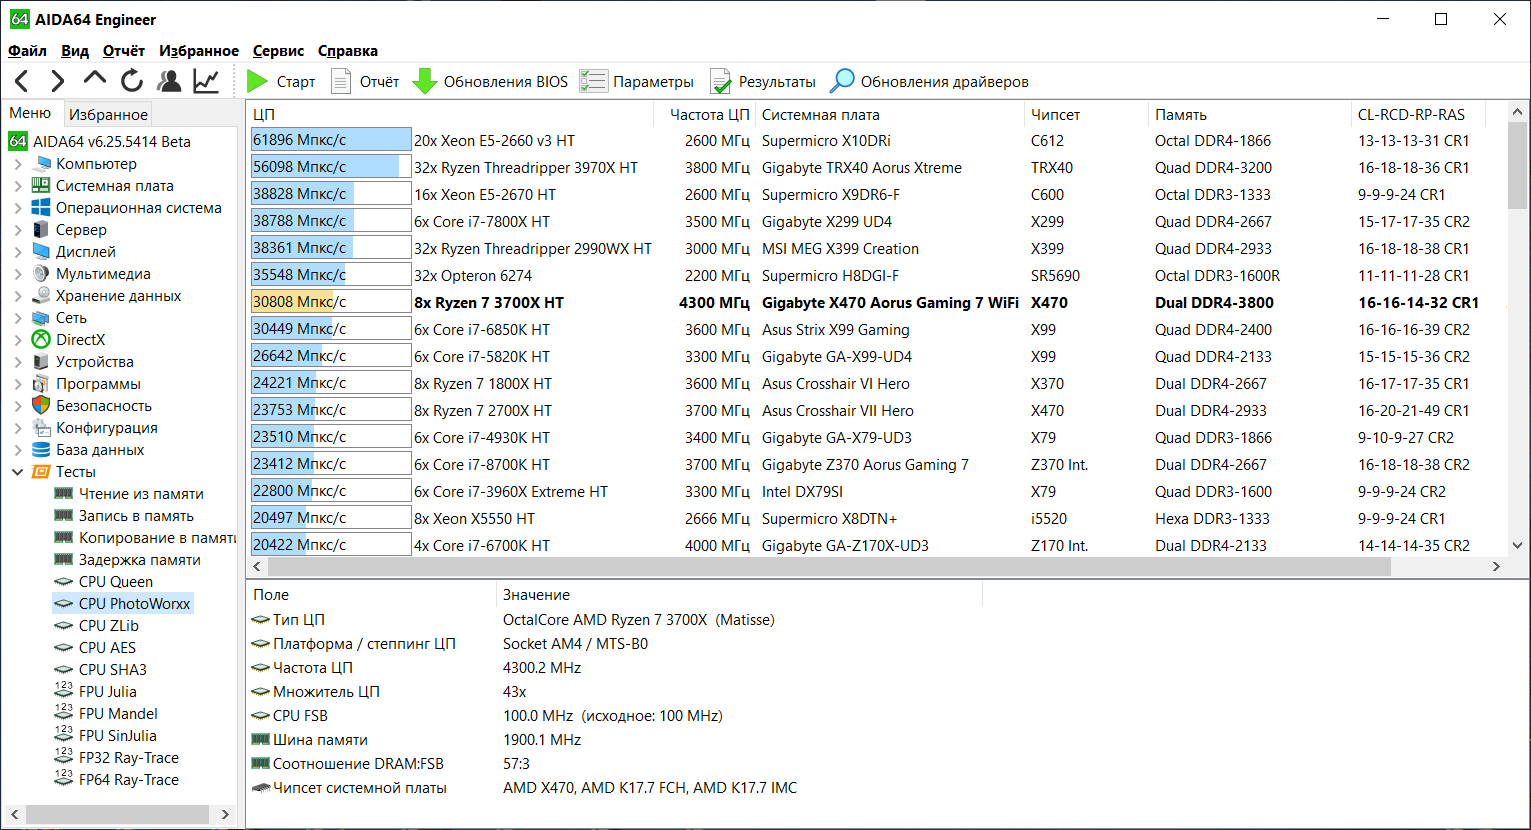Select the AIDA64 v6.25.5414 Beta root node

click(x=112, y=142)
